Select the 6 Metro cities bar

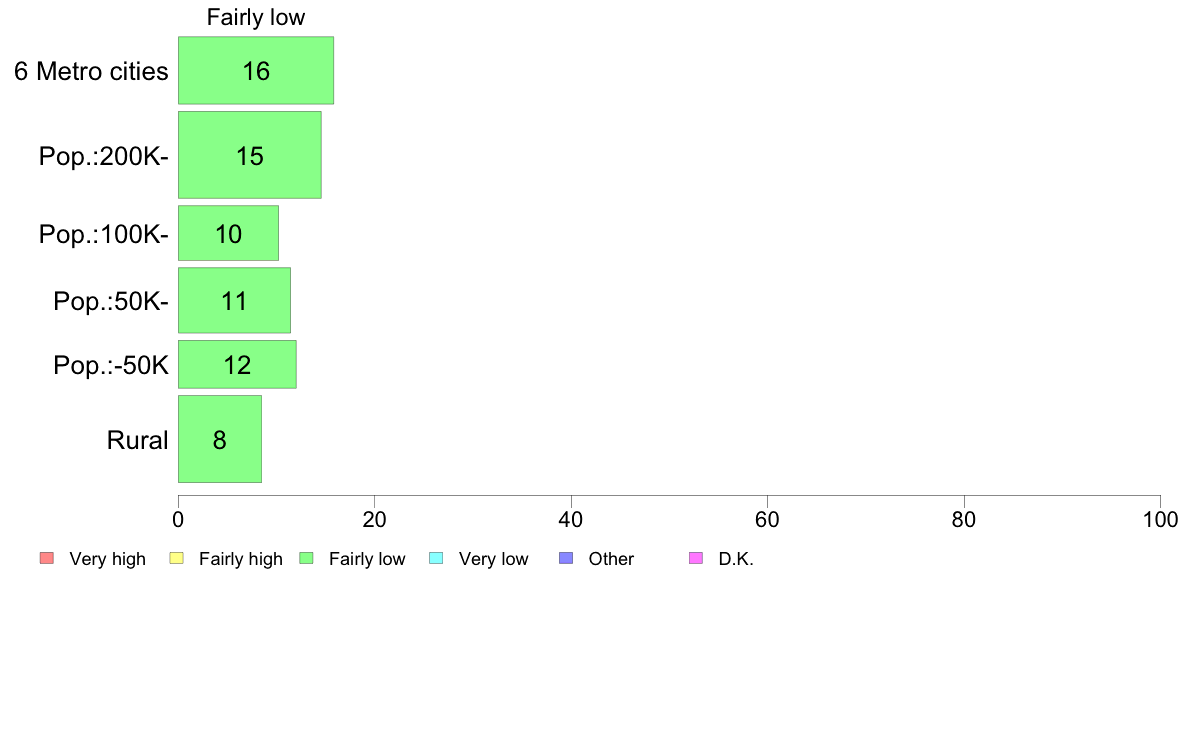pos(256,70)
